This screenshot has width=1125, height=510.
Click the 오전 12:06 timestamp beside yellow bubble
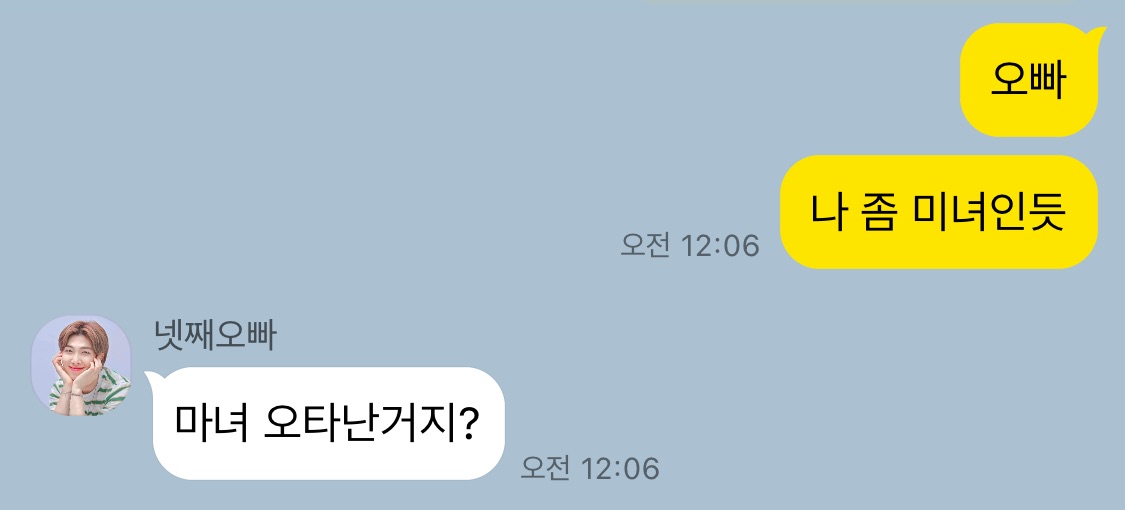coord(689,246)
